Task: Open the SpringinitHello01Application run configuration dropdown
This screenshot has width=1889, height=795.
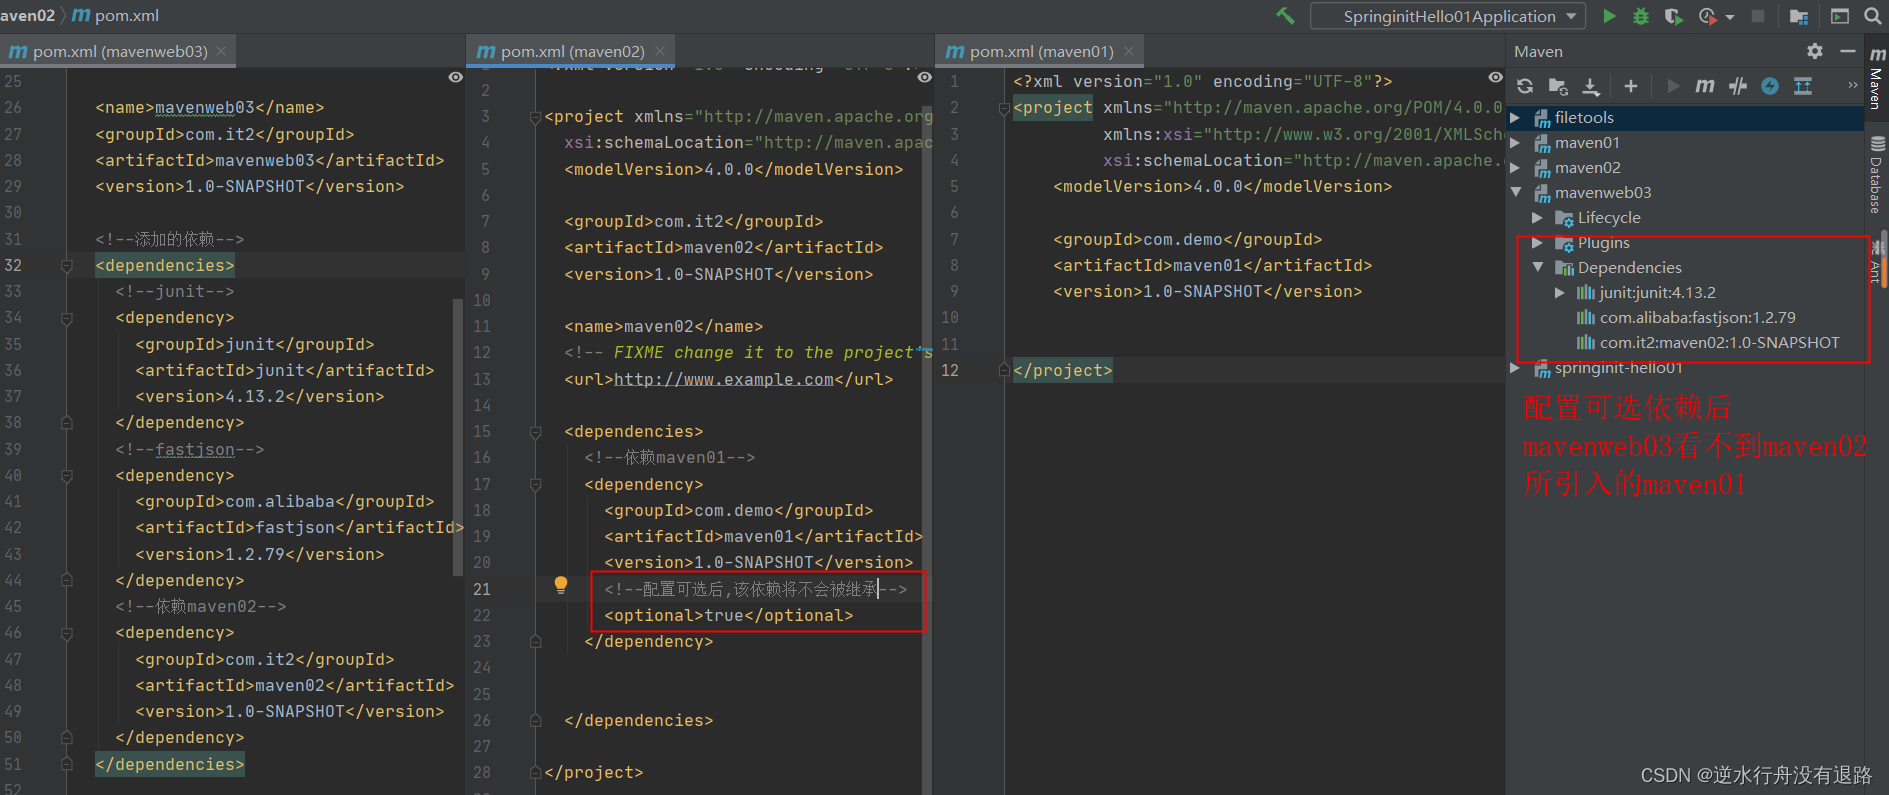Action: pyautogui.click(x=1448, y=16)
